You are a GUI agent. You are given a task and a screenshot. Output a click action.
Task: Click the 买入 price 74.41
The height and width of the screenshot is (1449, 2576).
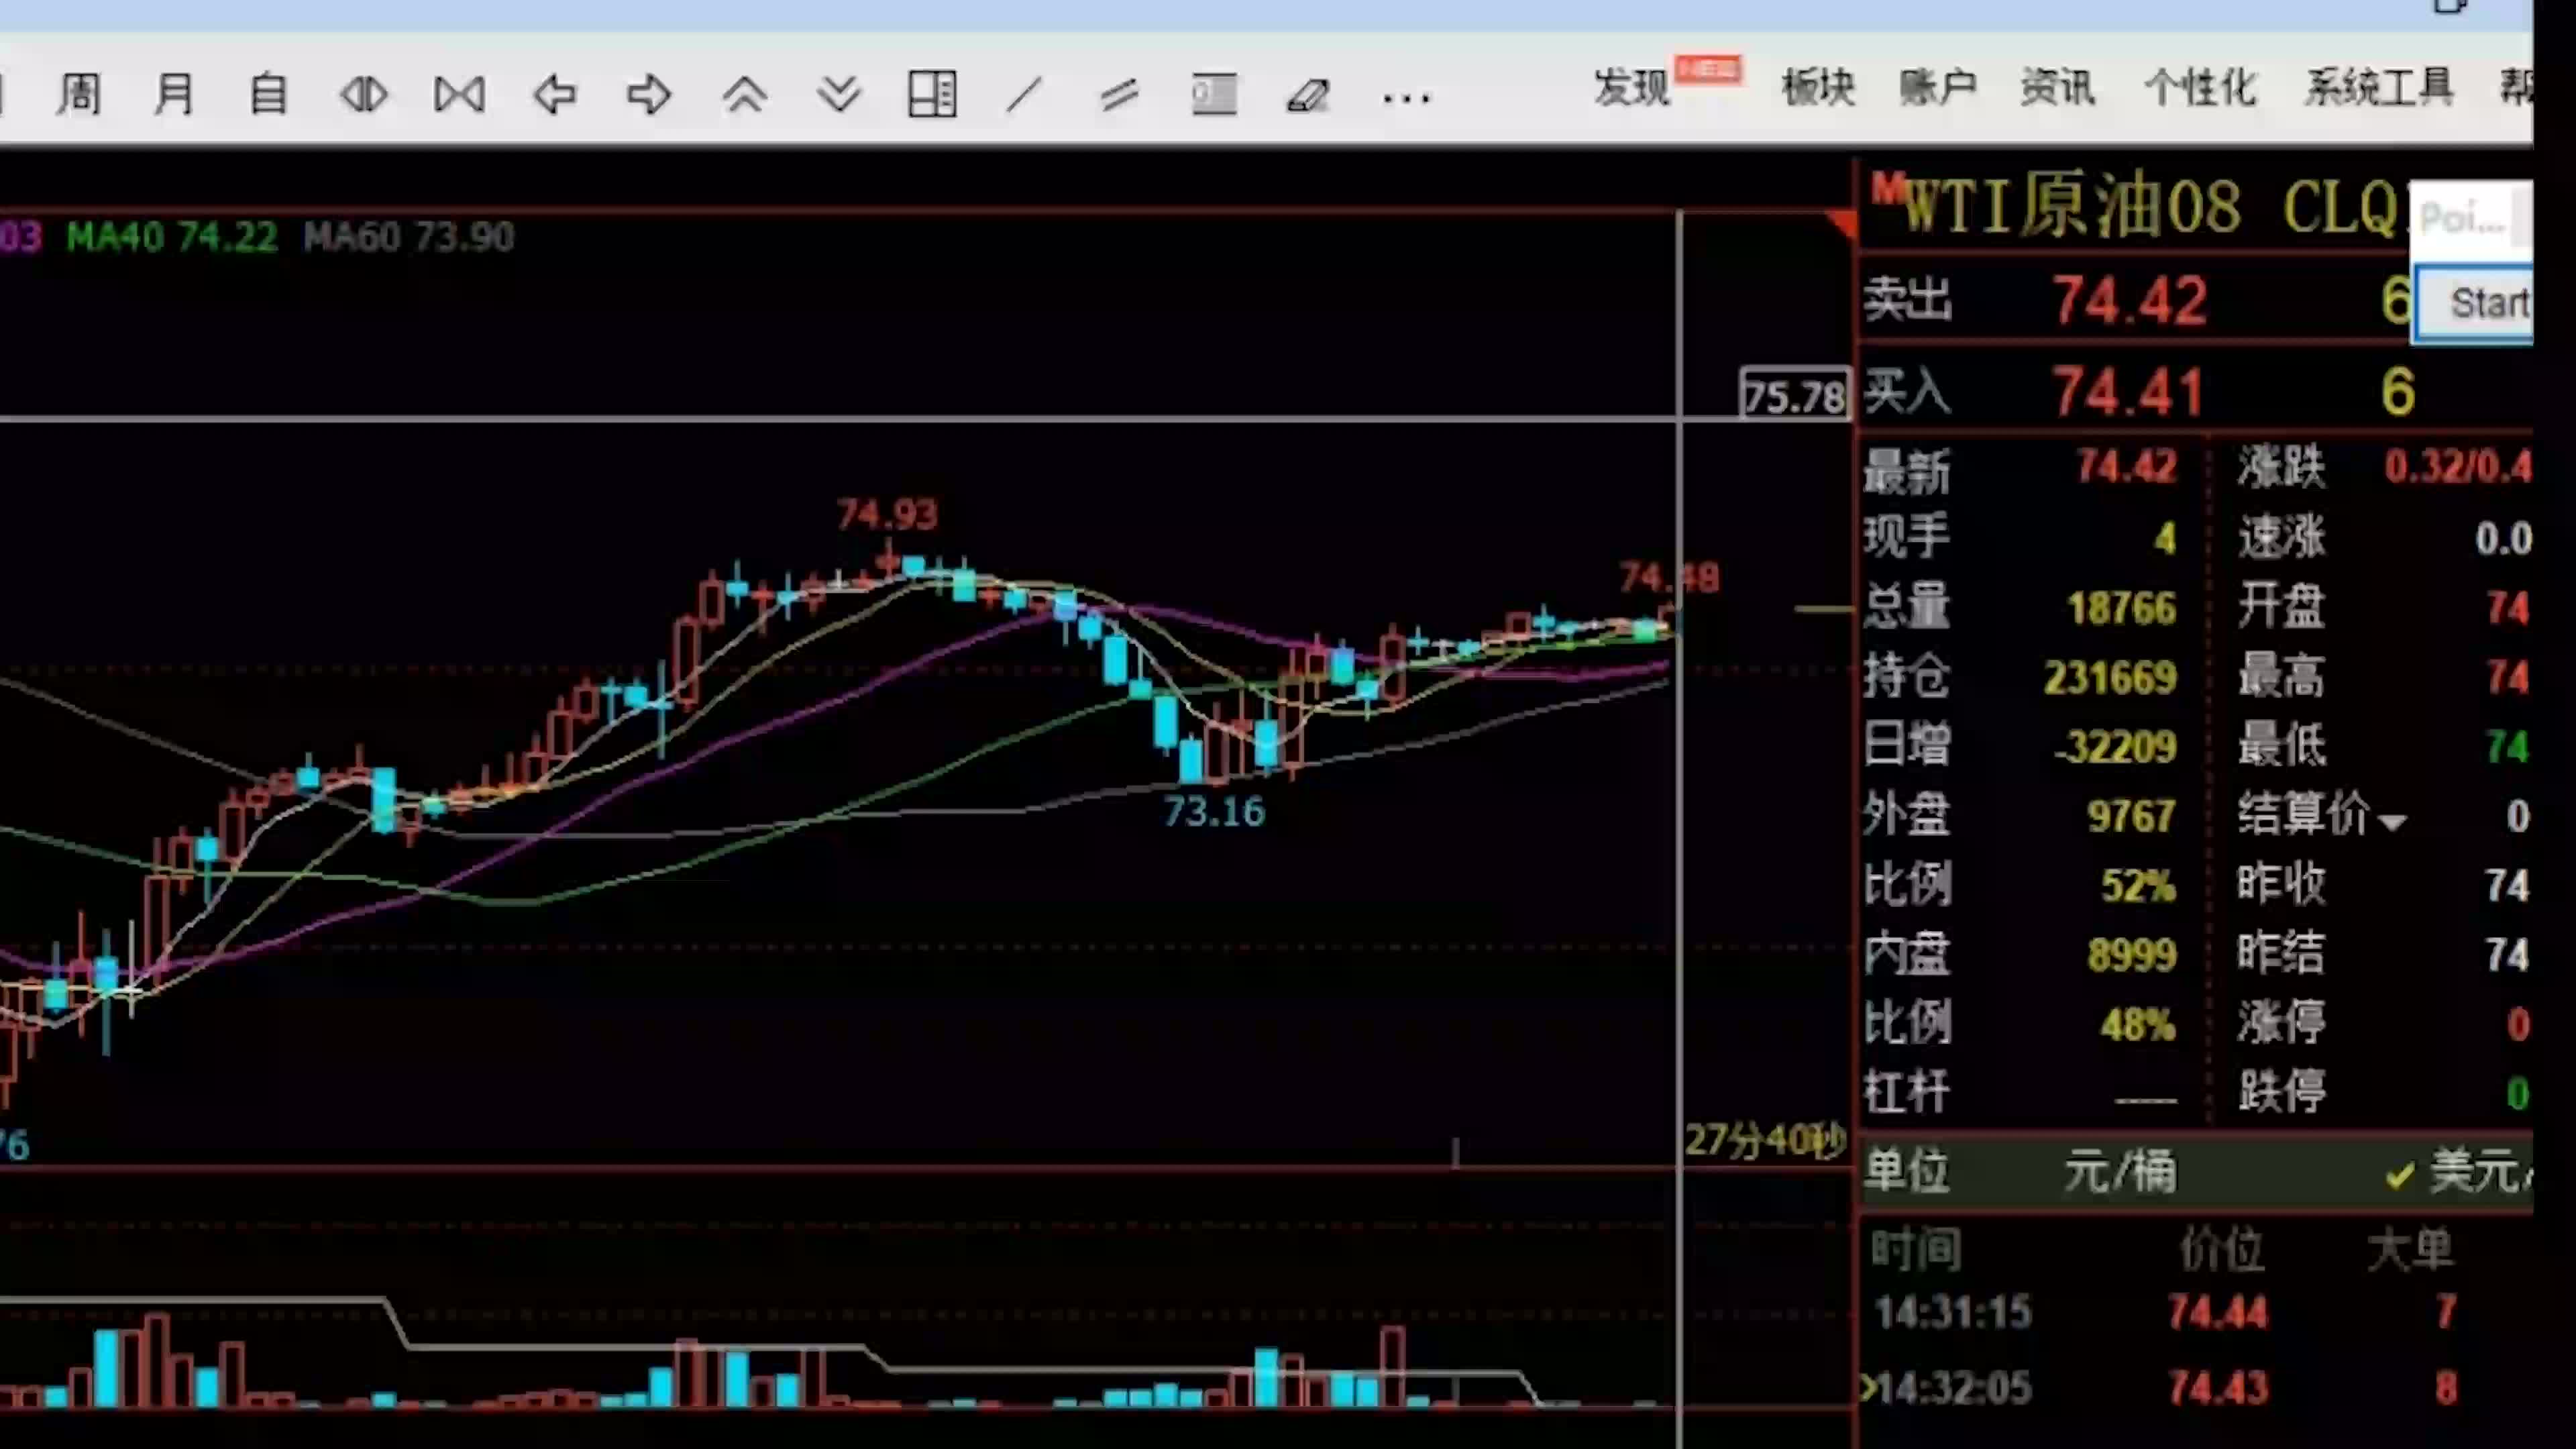click(x=2128, y=391)
